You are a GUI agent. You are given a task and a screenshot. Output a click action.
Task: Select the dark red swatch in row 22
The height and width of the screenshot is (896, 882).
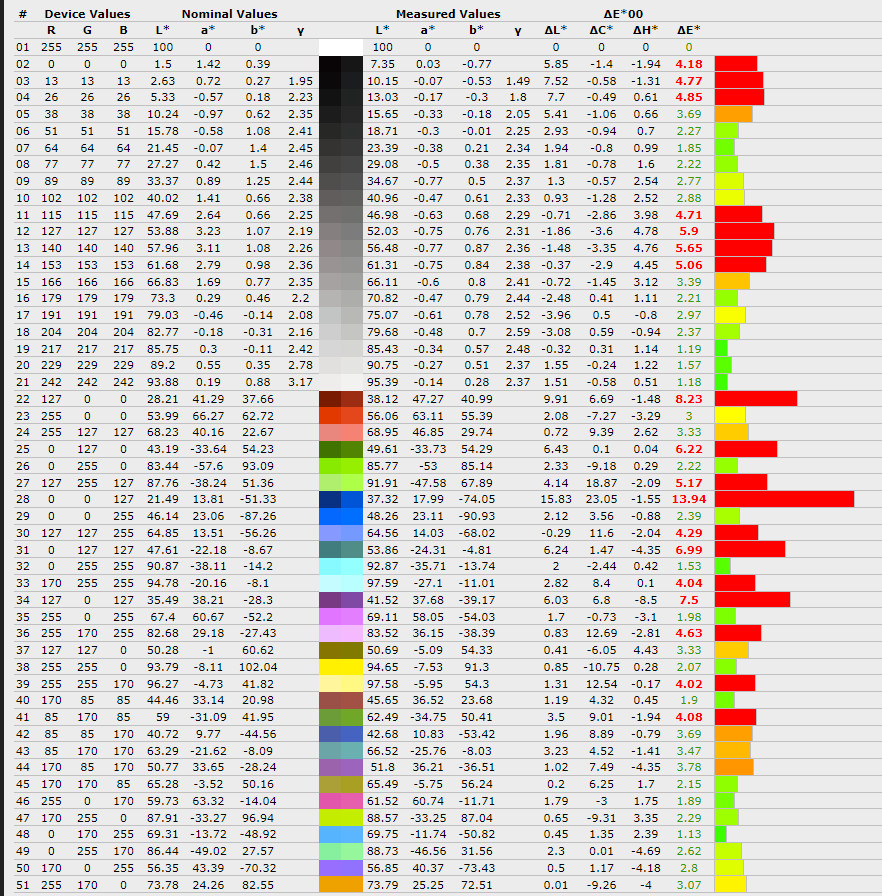340,399
